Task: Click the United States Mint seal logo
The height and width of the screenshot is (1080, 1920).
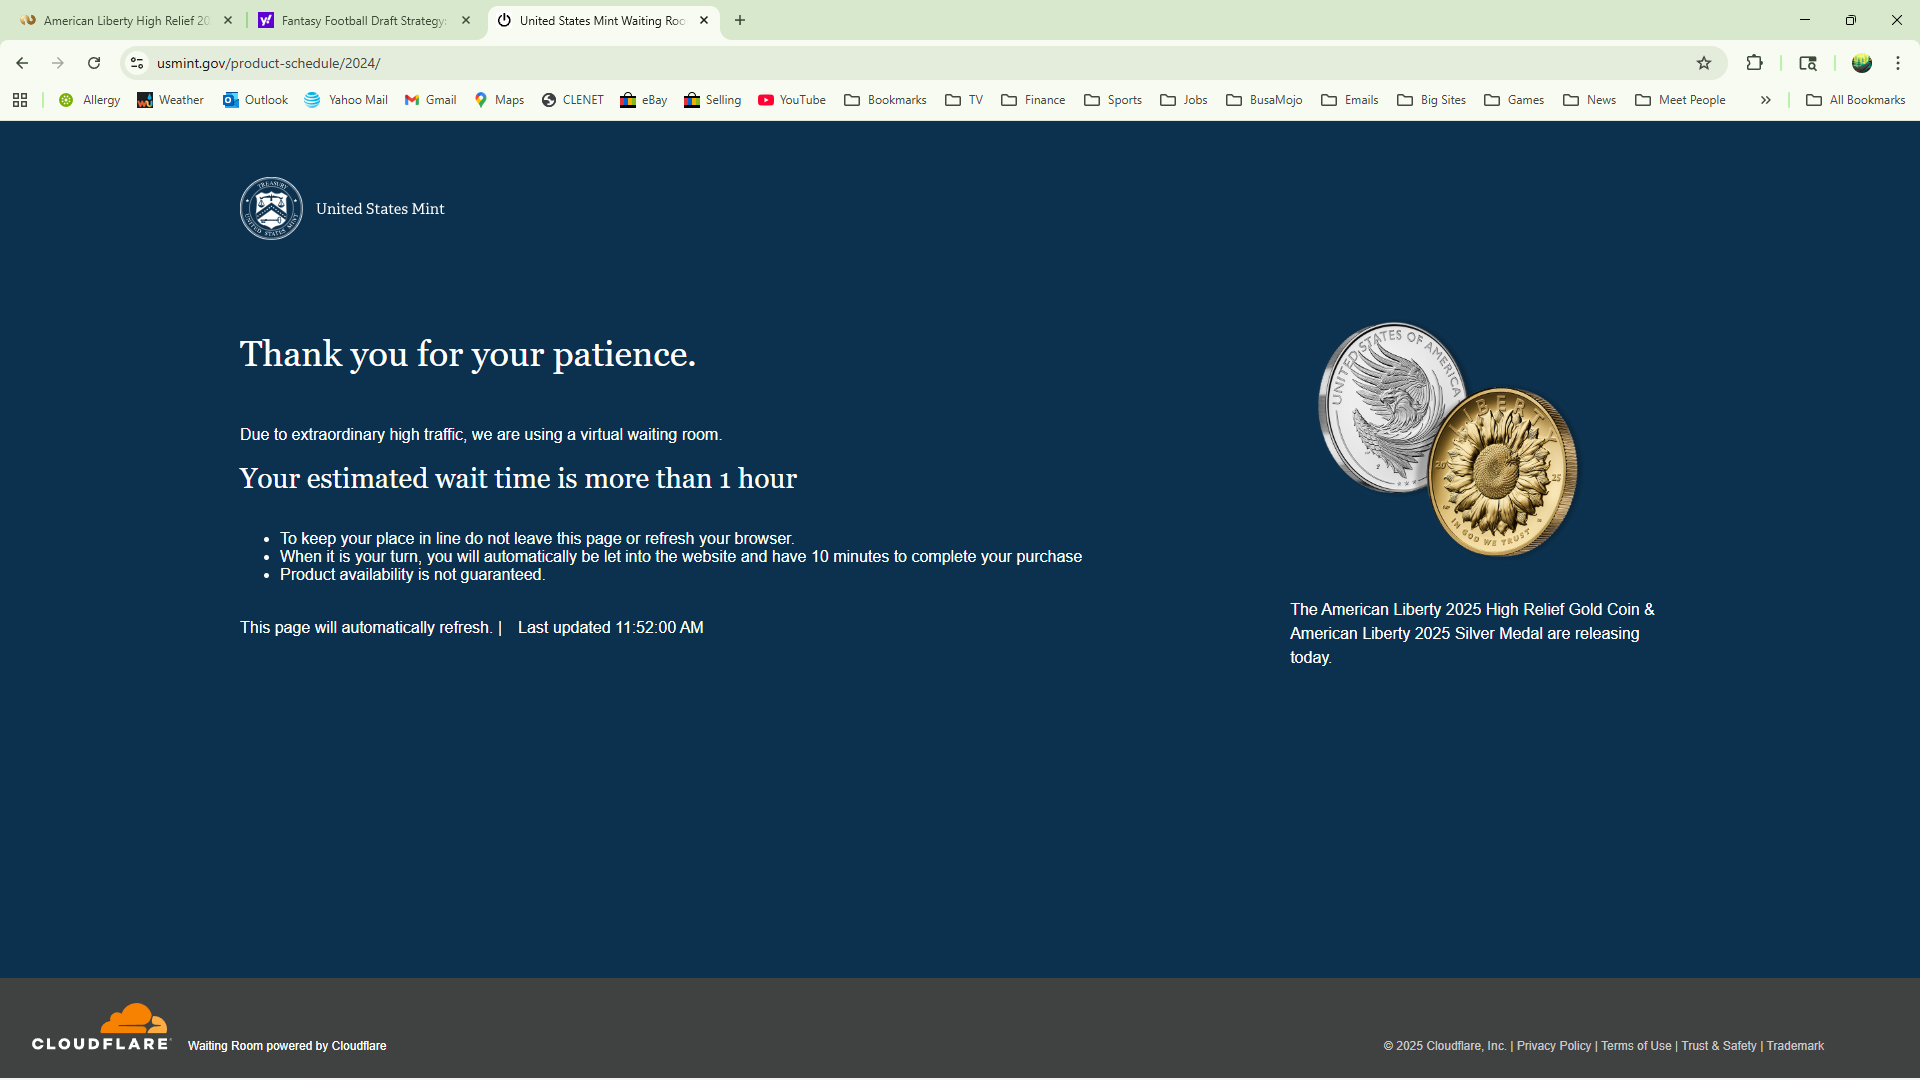Action: pyautogui.click(x=271, y=209)
